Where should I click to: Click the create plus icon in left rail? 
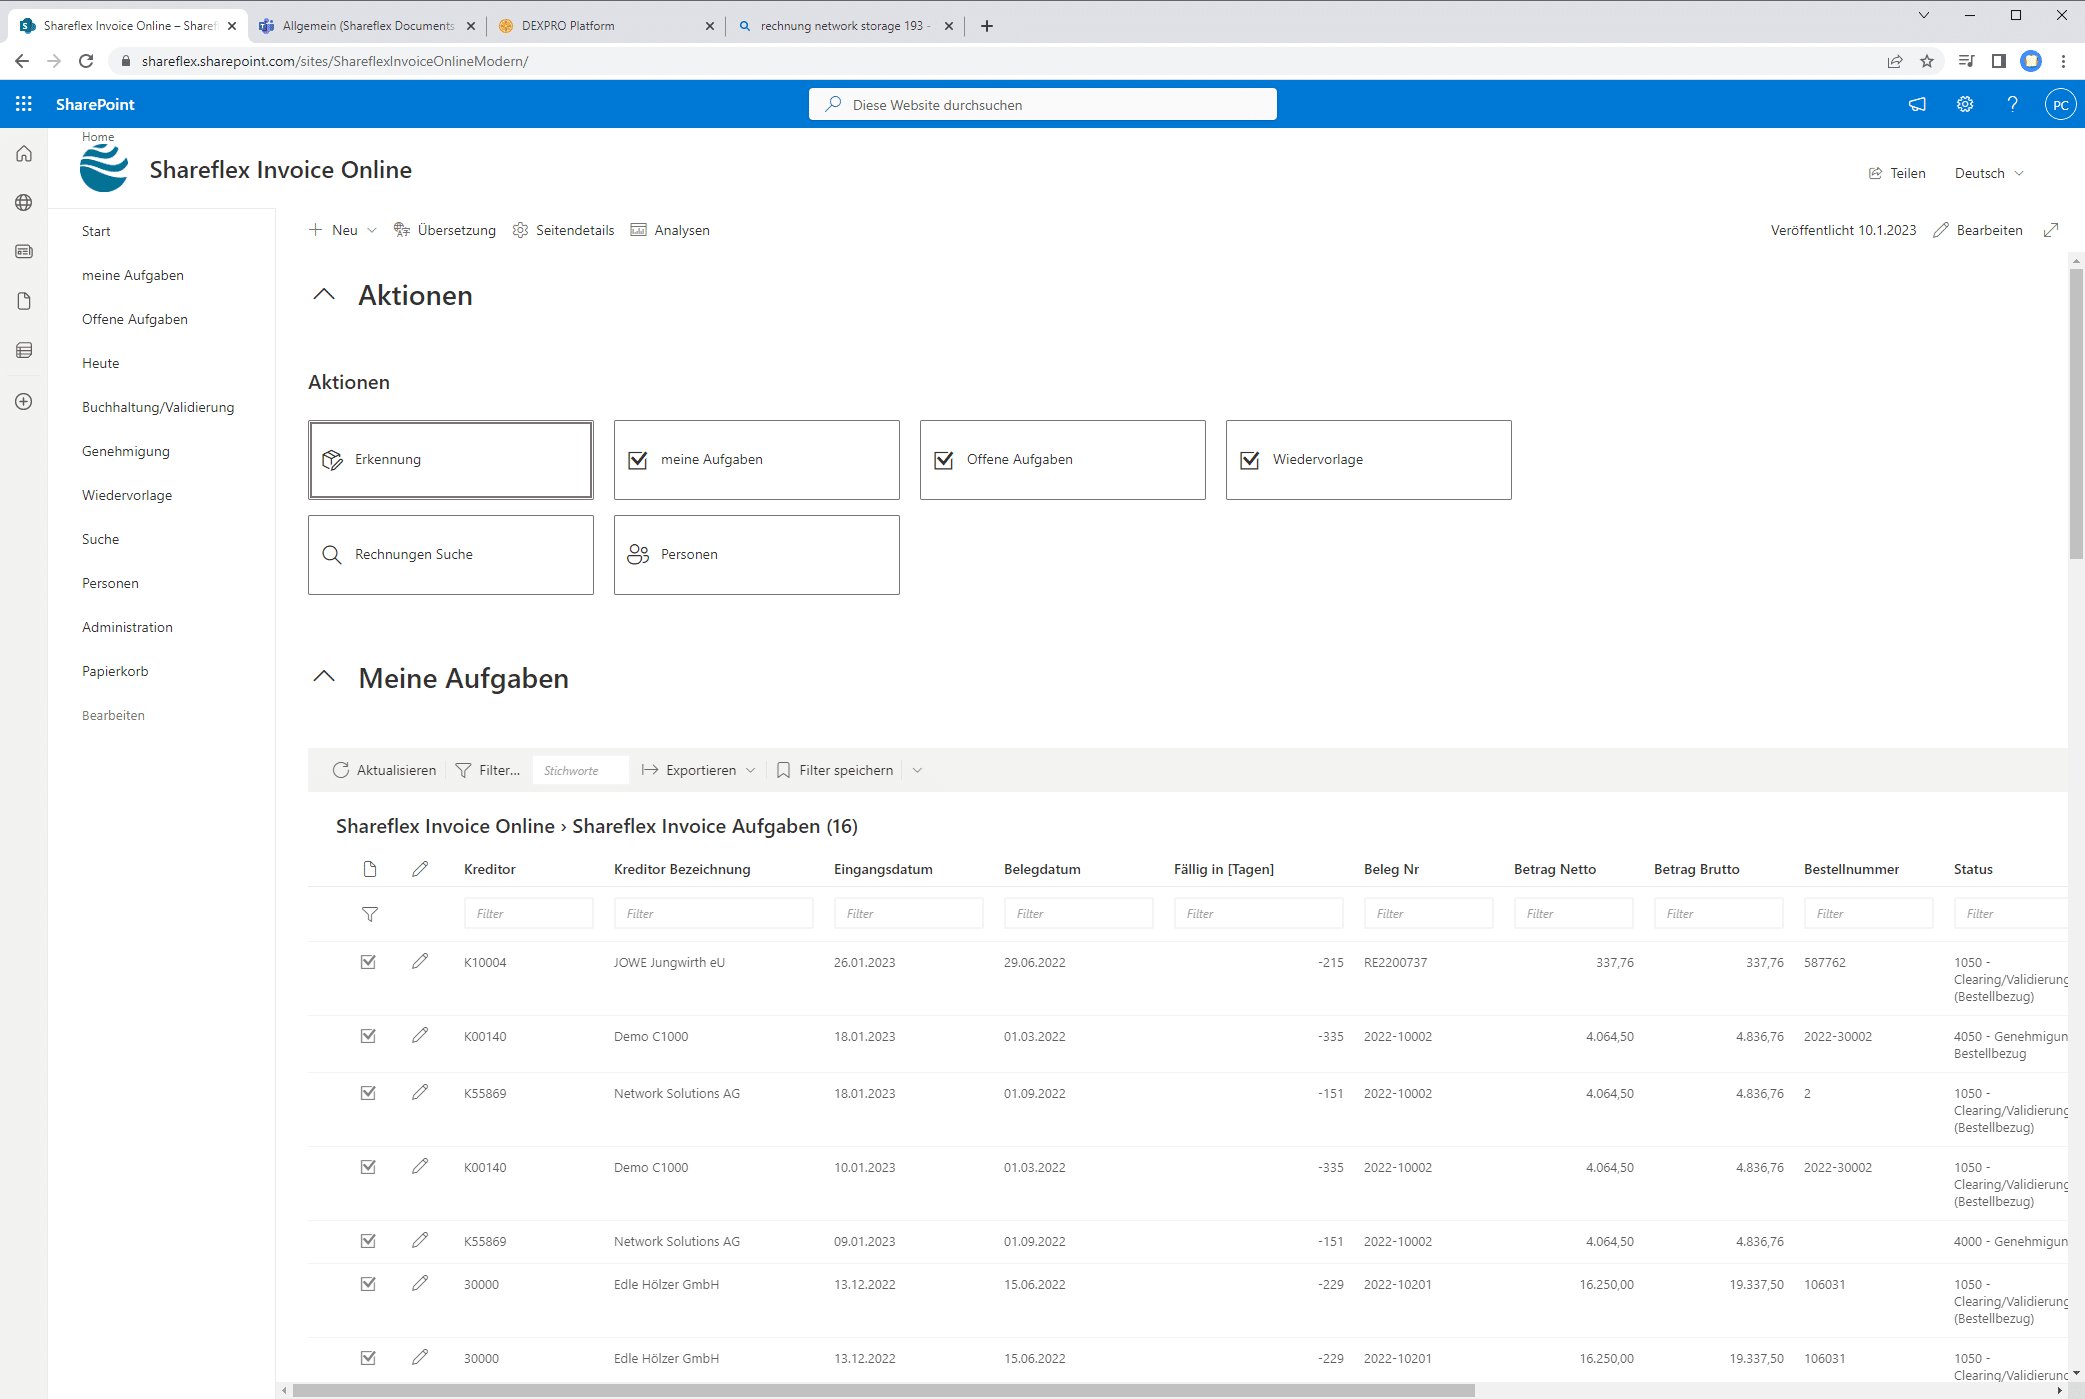24,401
